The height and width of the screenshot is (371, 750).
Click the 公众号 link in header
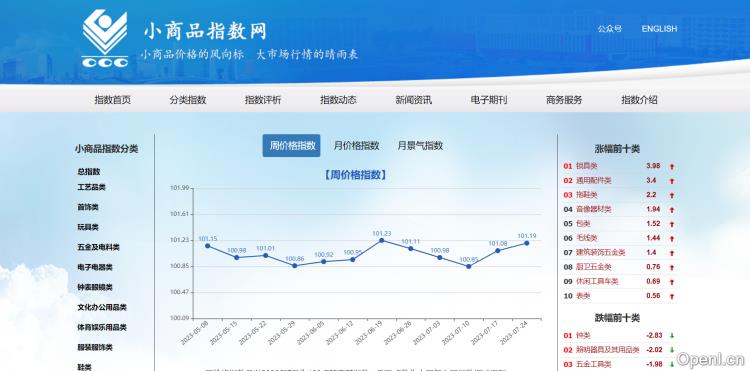[609, 29]
